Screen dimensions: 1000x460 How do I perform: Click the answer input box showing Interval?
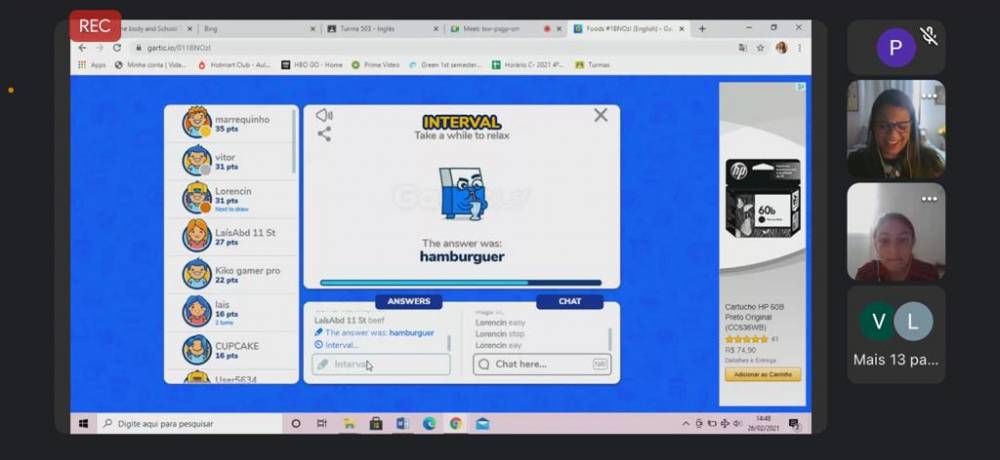coord(381,364)
